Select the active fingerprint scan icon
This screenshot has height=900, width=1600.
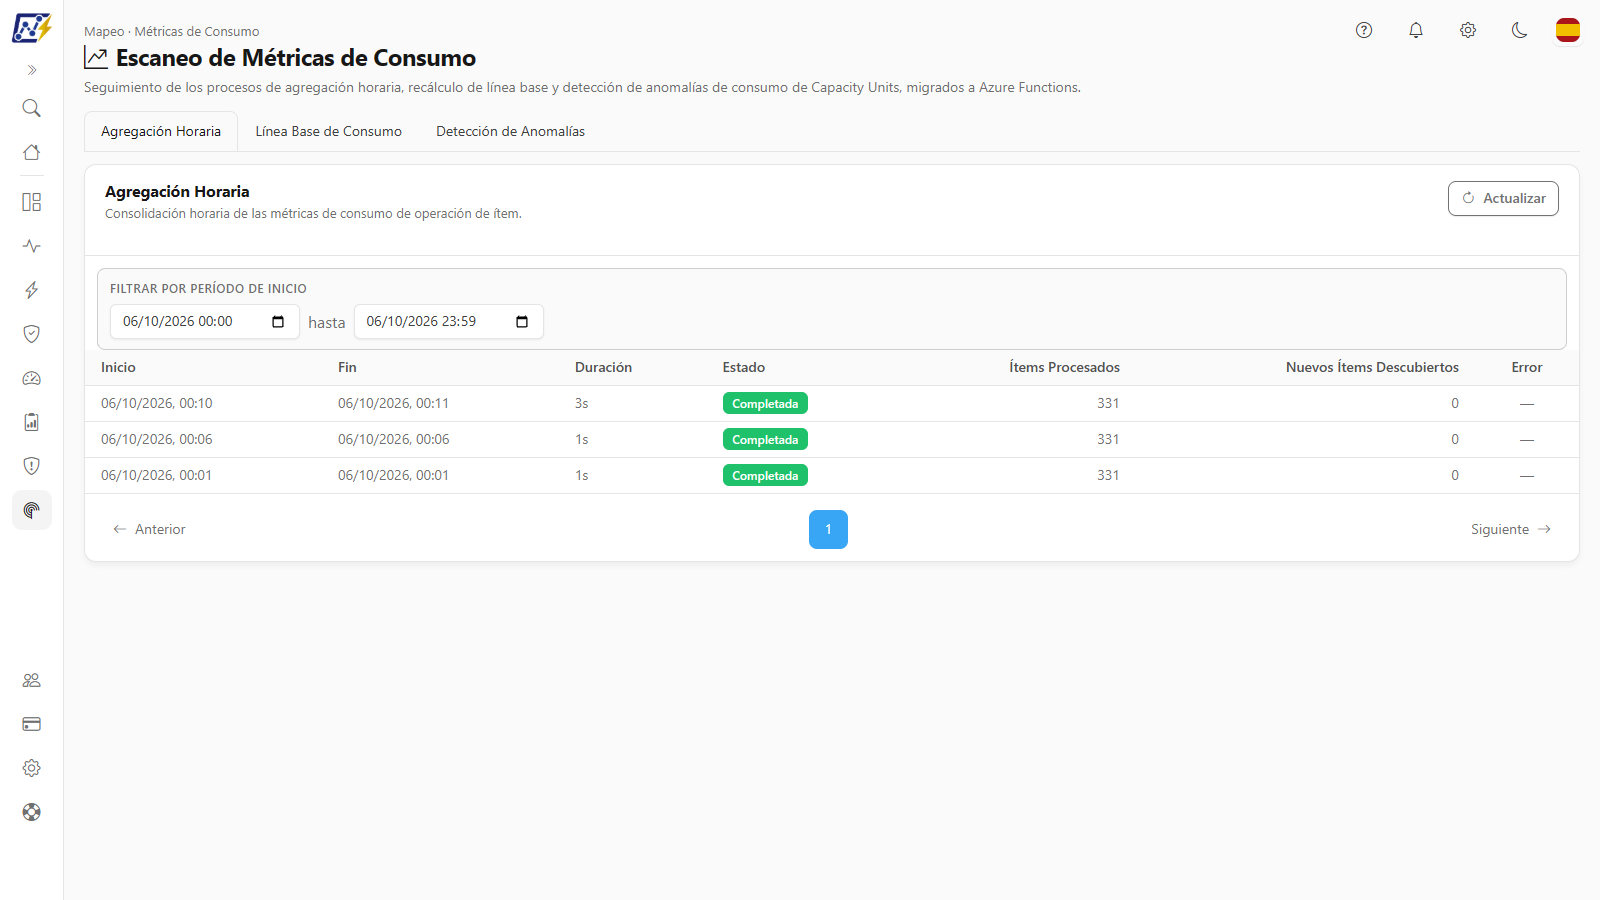click(32, 510)
